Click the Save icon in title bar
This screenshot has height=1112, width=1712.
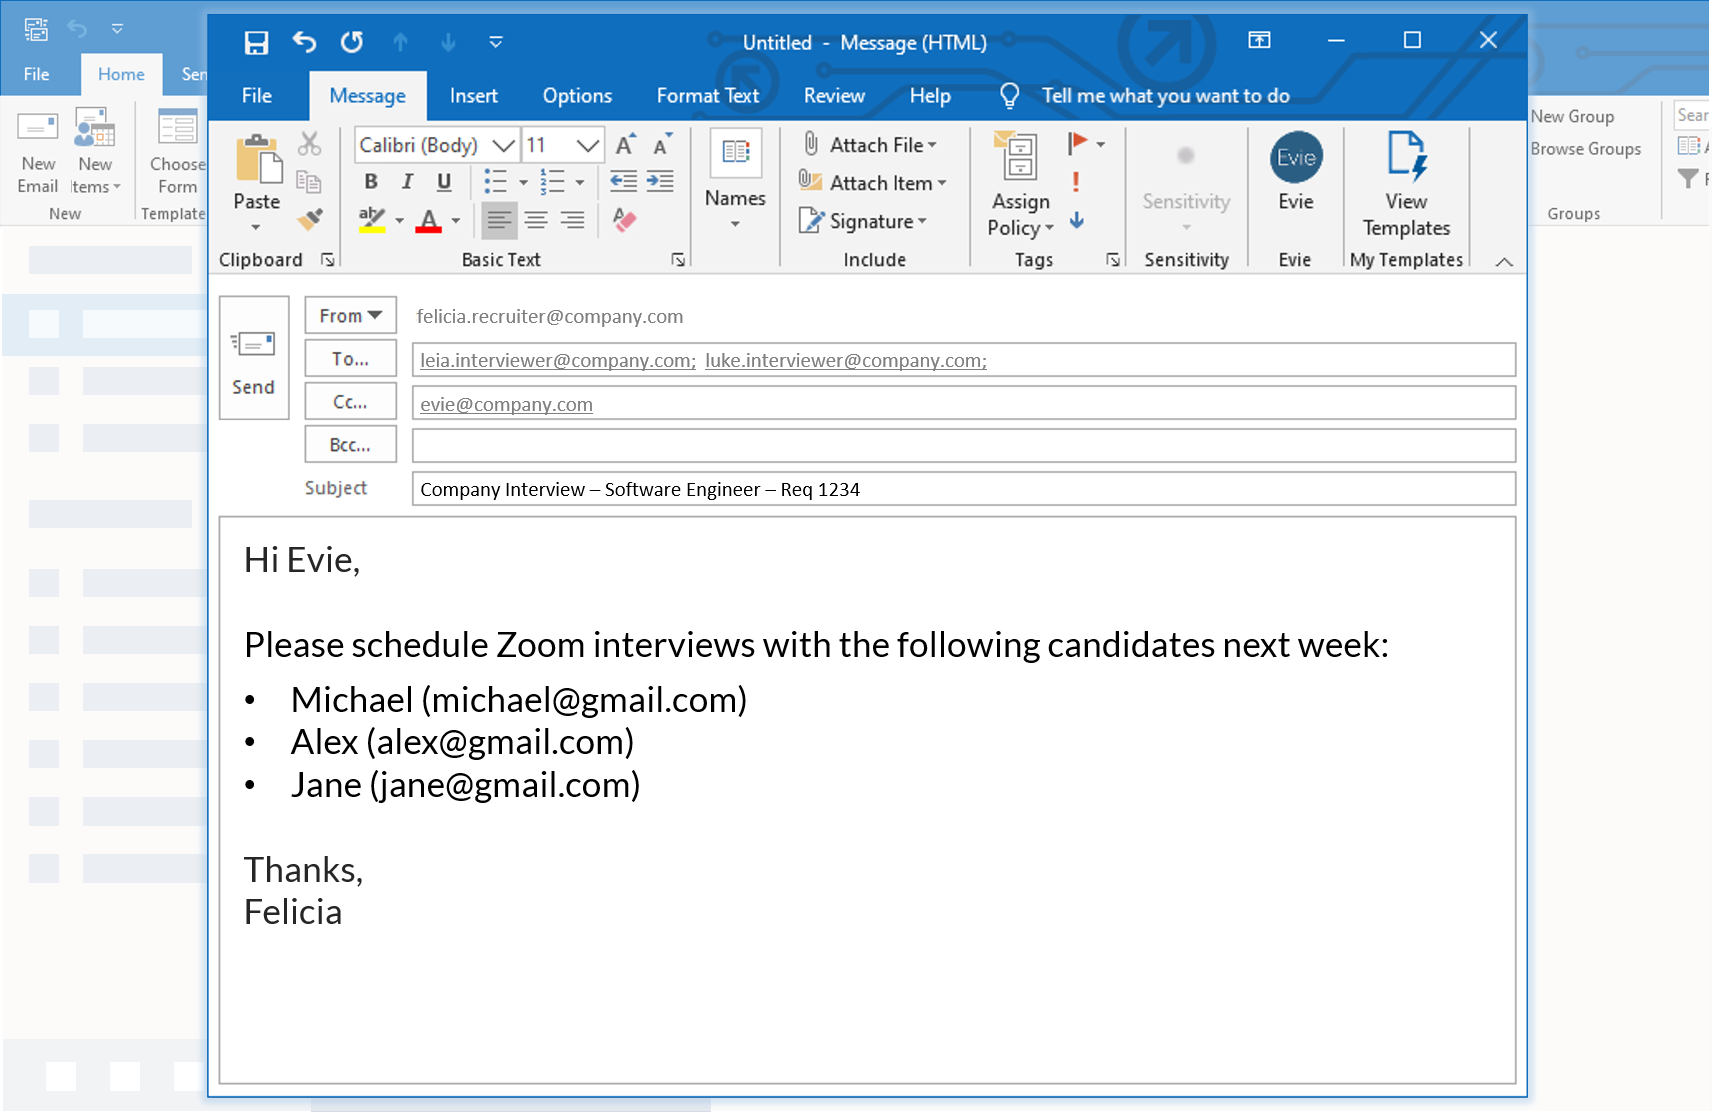(x=256, y=42)
